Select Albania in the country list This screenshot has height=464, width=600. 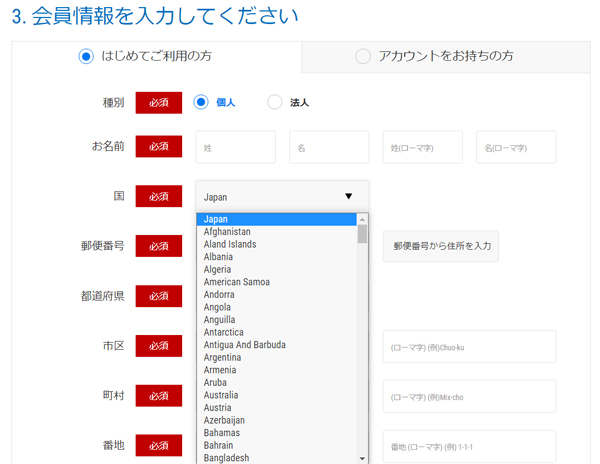click(x=276, y=257)
